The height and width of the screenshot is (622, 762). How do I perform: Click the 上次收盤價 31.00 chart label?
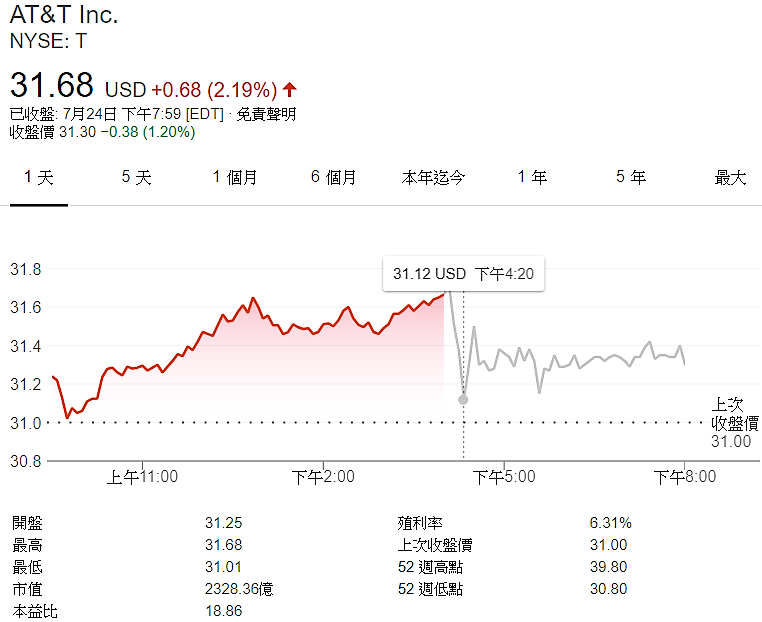click(x=734, y=422)
